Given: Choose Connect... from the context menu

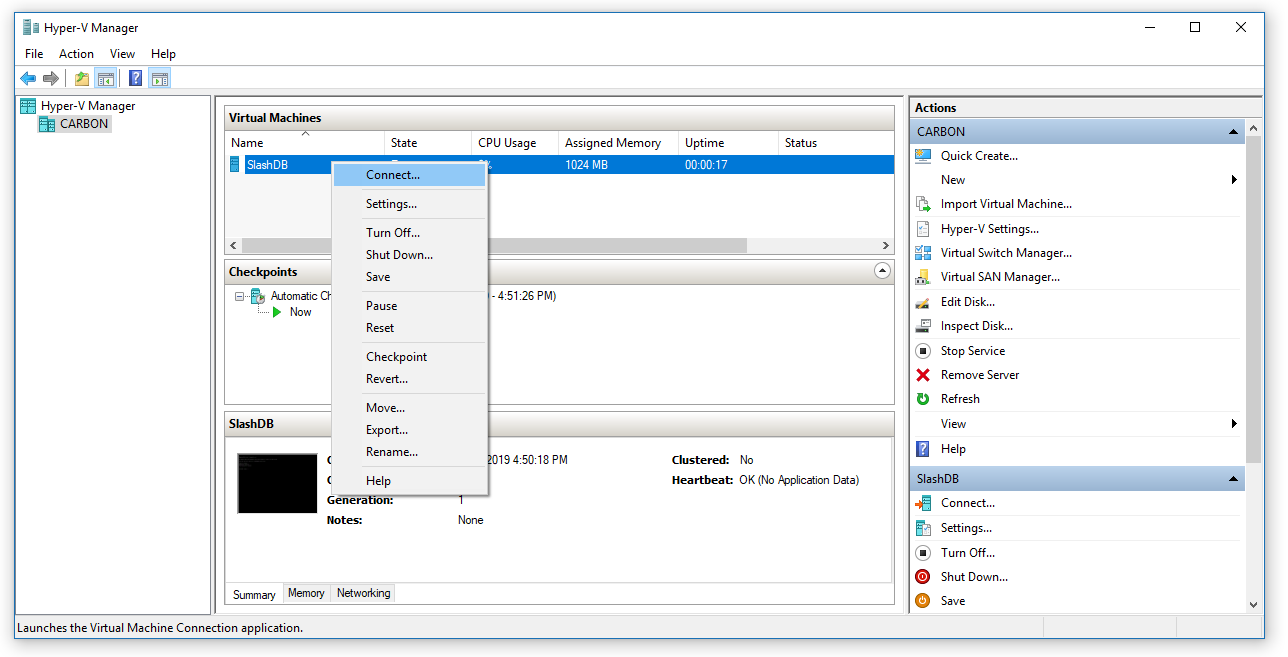Looking at the screenshot, I should (x=393, y=175).
